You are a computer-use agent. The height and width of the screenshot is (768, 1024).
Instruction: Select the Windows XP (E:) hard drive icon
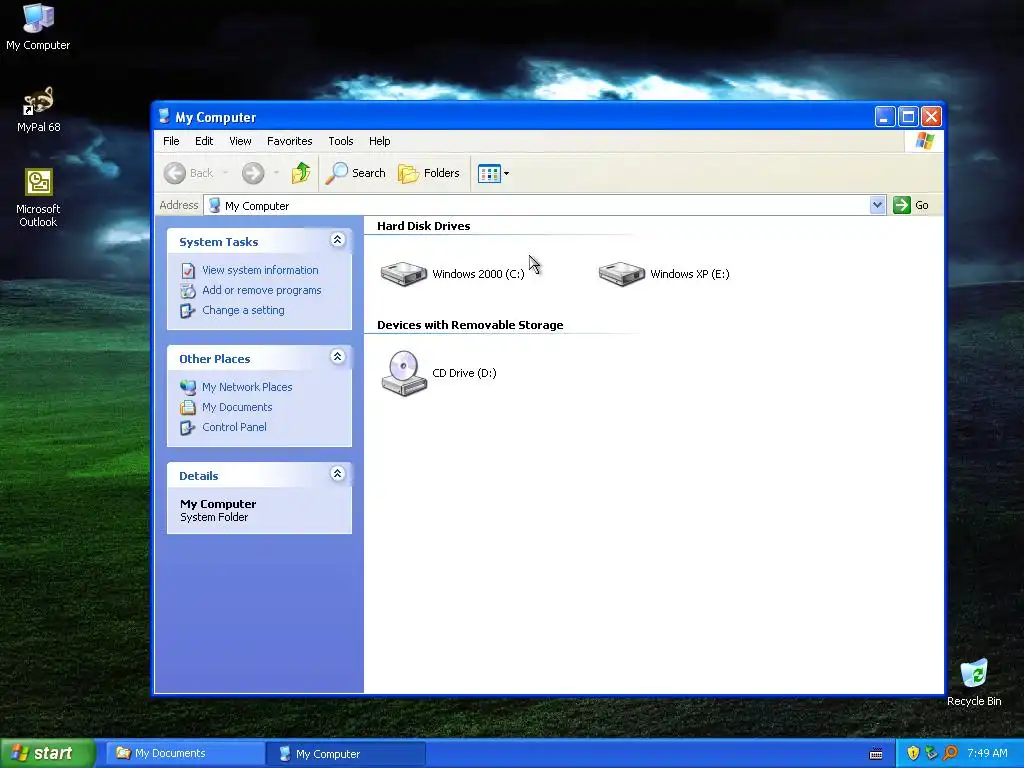click(x=622, y=274)
